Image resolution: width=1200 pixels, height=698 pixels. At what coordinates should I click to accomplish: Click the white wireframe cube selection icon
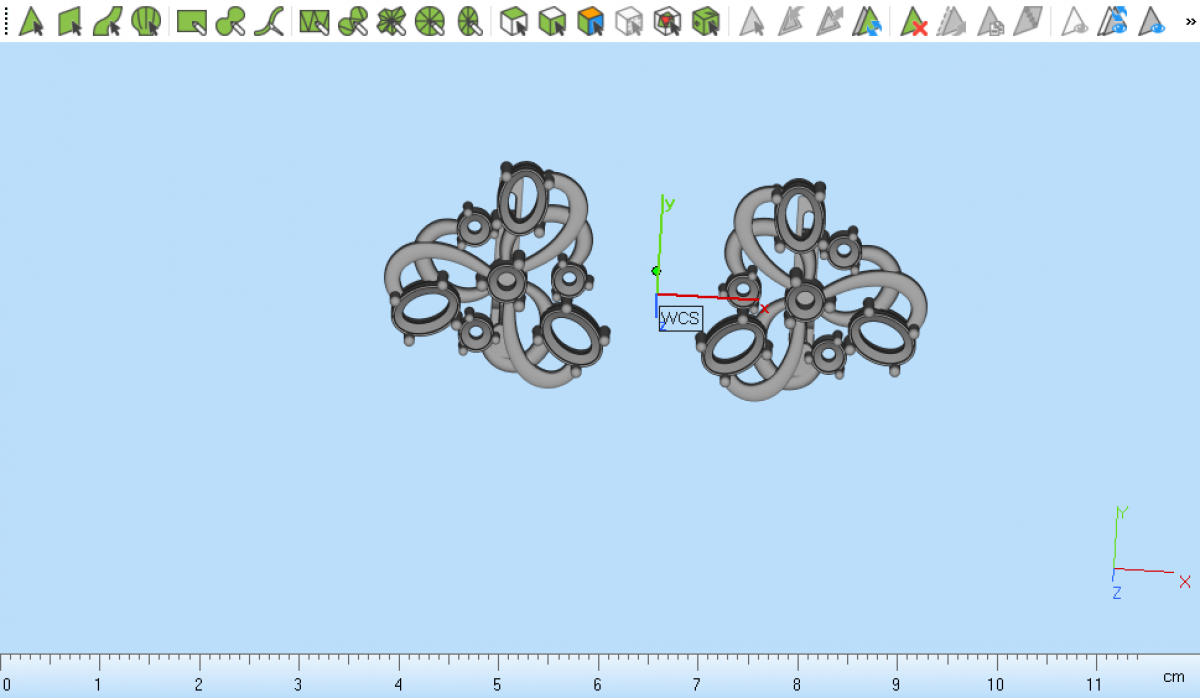point(628,20)
